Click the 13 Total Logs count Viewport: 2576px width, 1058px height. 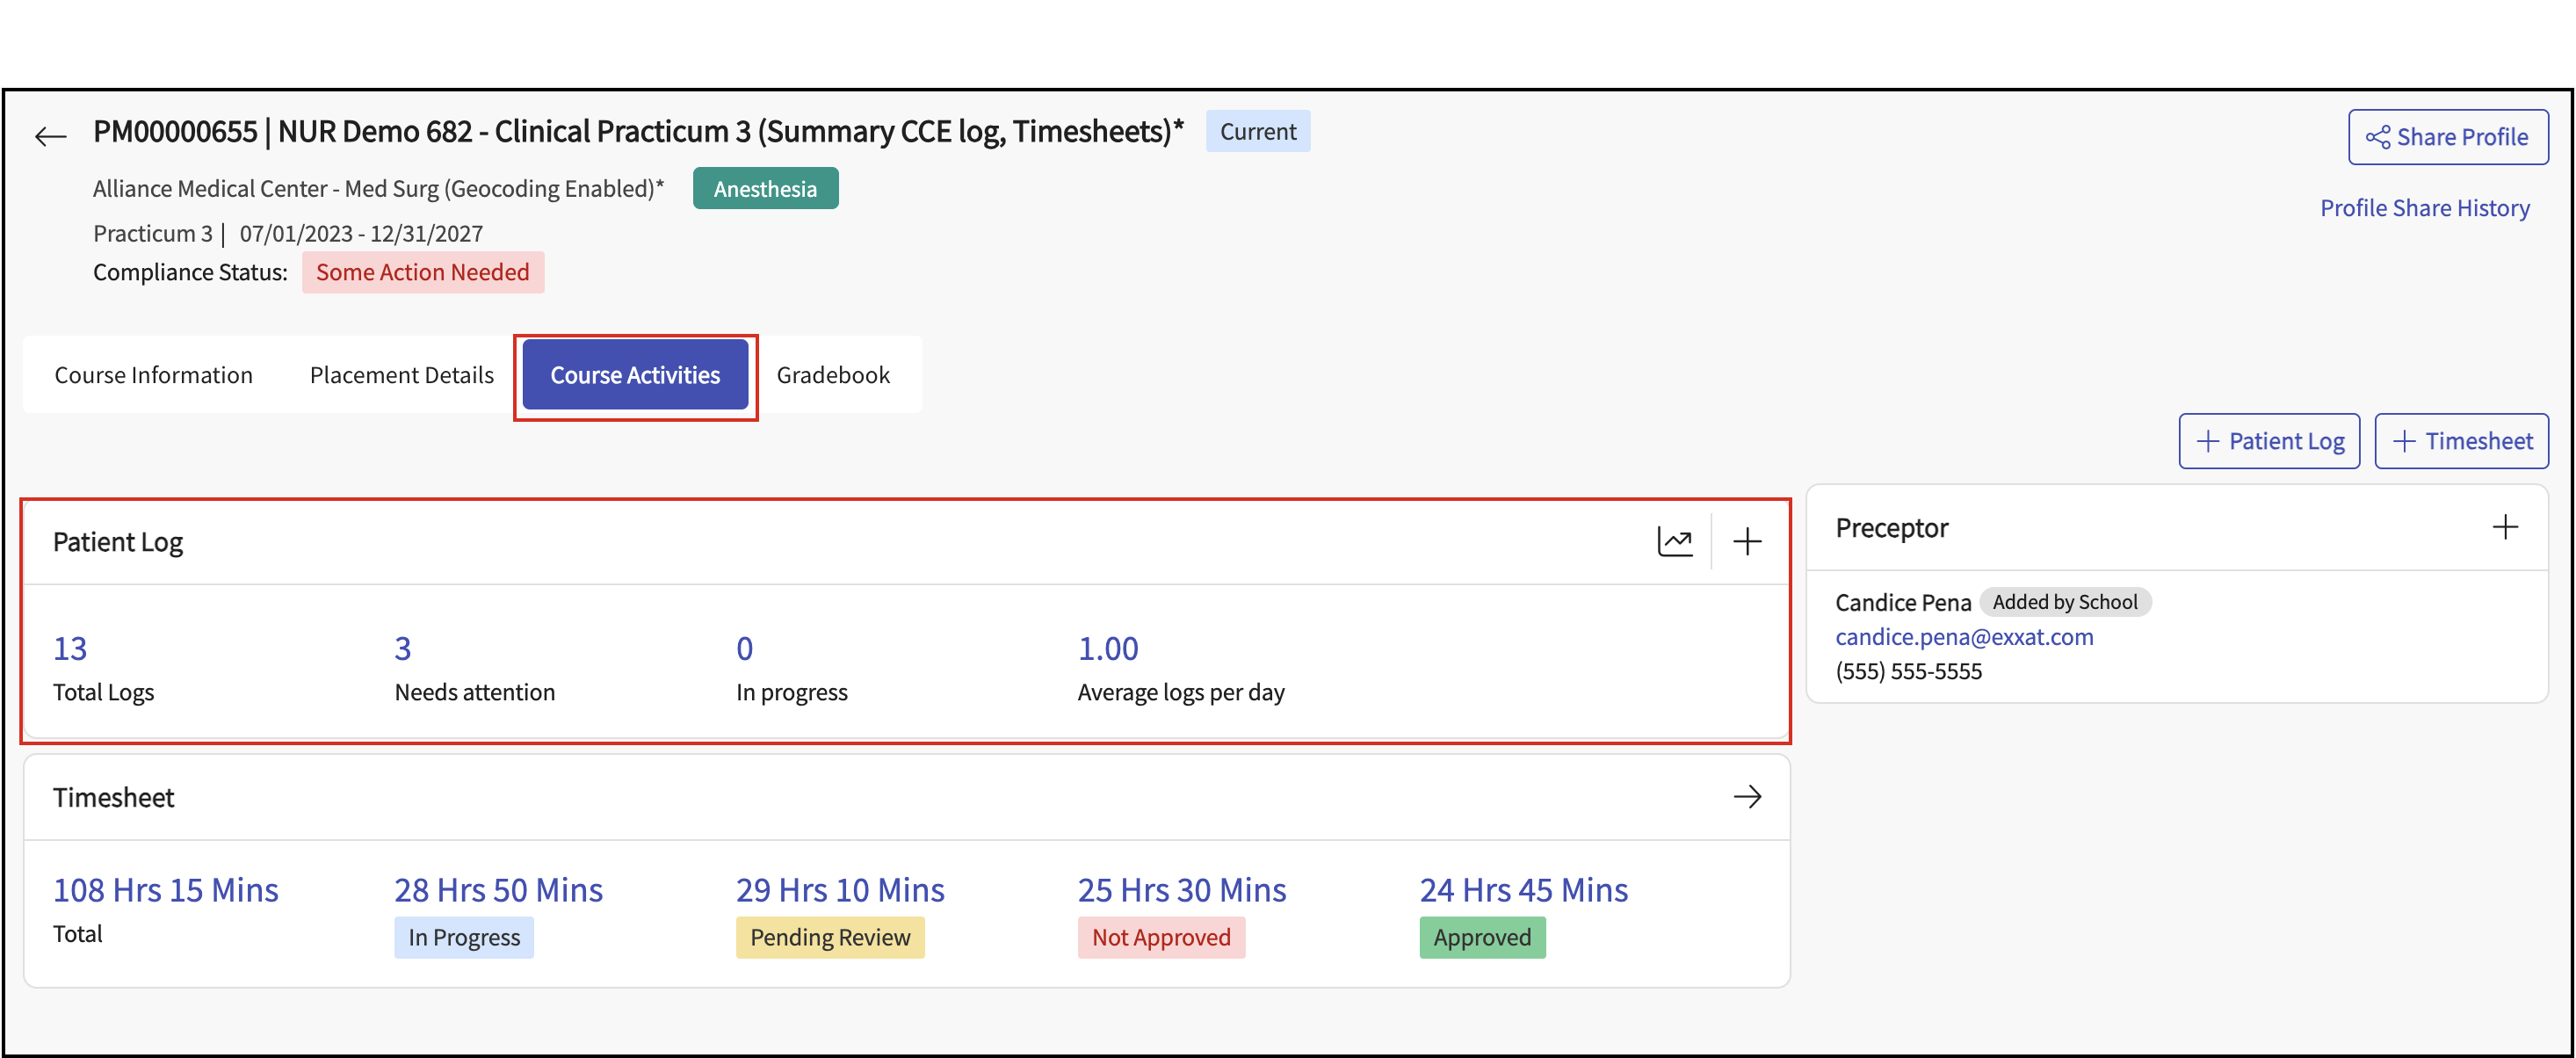coord(70,648)
